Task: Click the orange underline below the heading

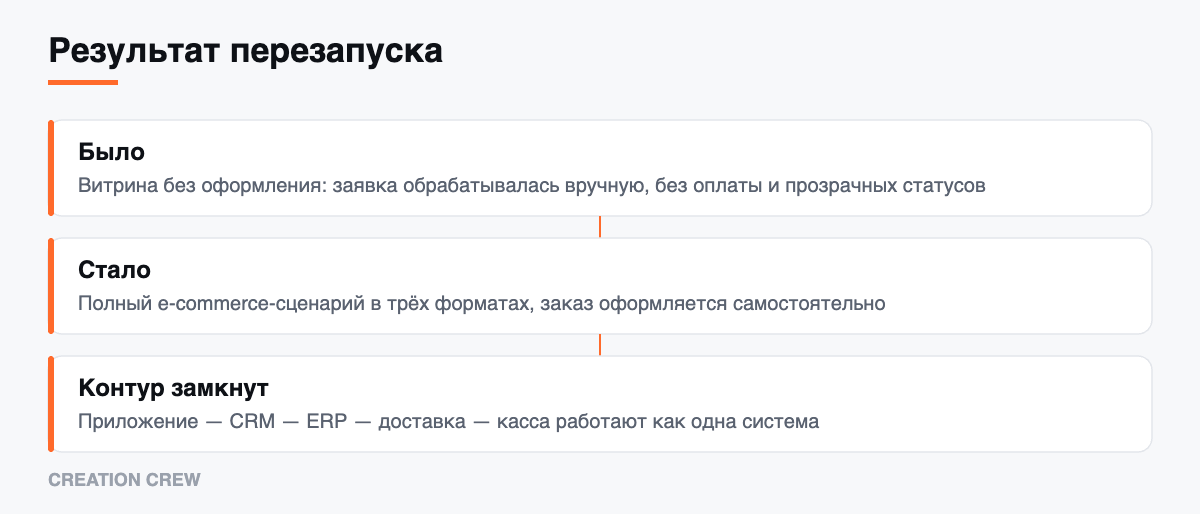Action: [x=83, y=82]
